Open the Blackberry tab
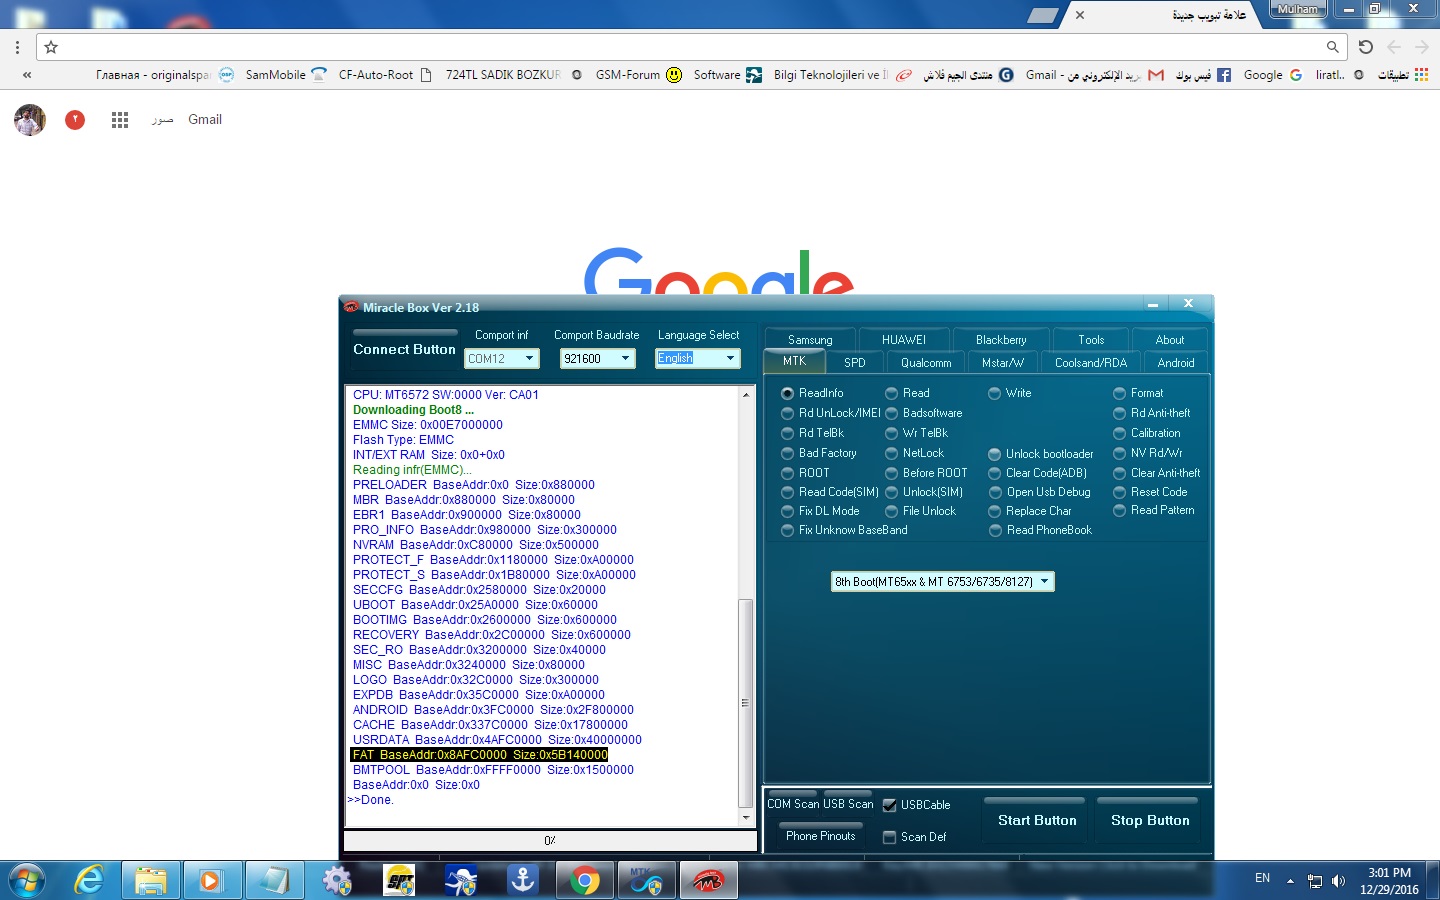Viewport: 1440px width, 900px height. [x=1001, y=339]
